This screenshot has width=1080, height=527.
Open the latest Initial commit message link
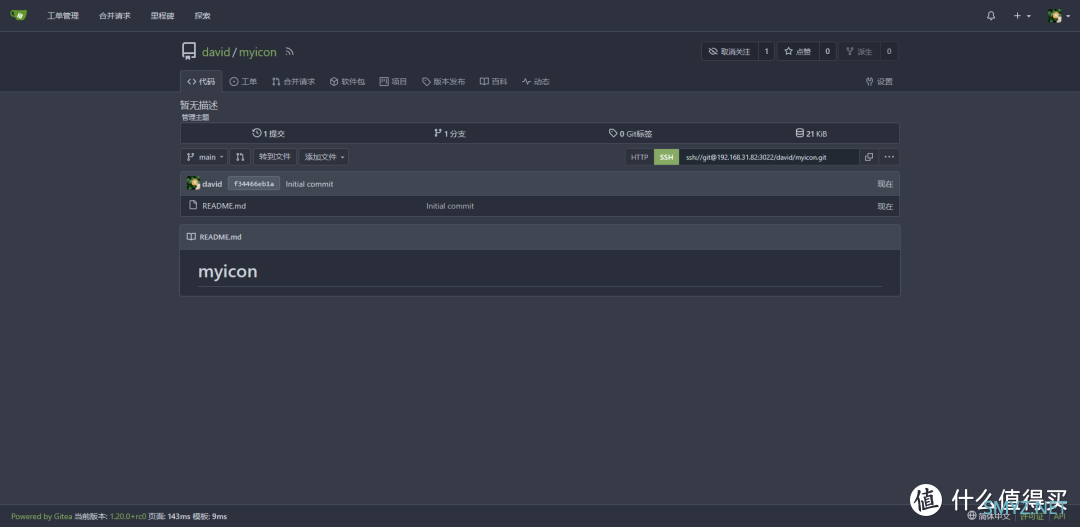click(309, 184)
